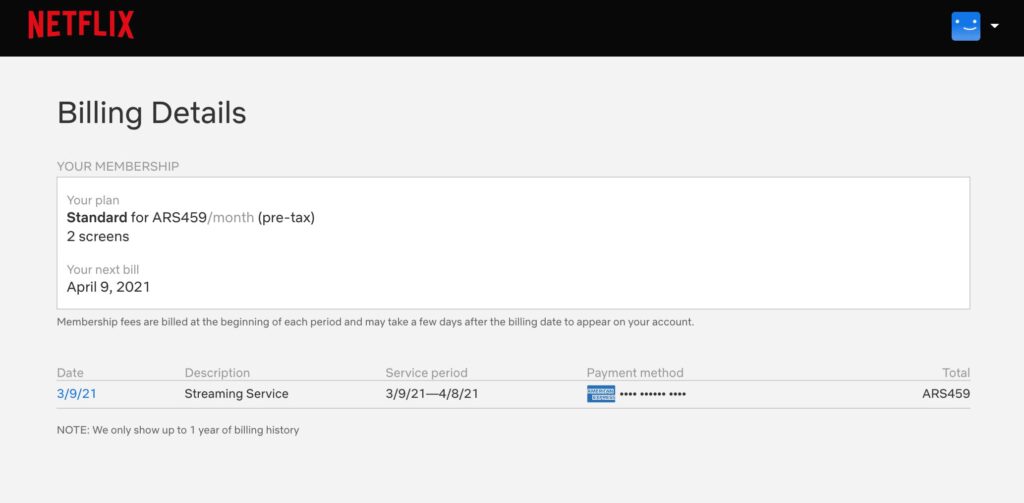Select the 3/9/21—4/8/21 service period
The height and width of the screenshot is (503, 1024).
(x=432, y=394)
